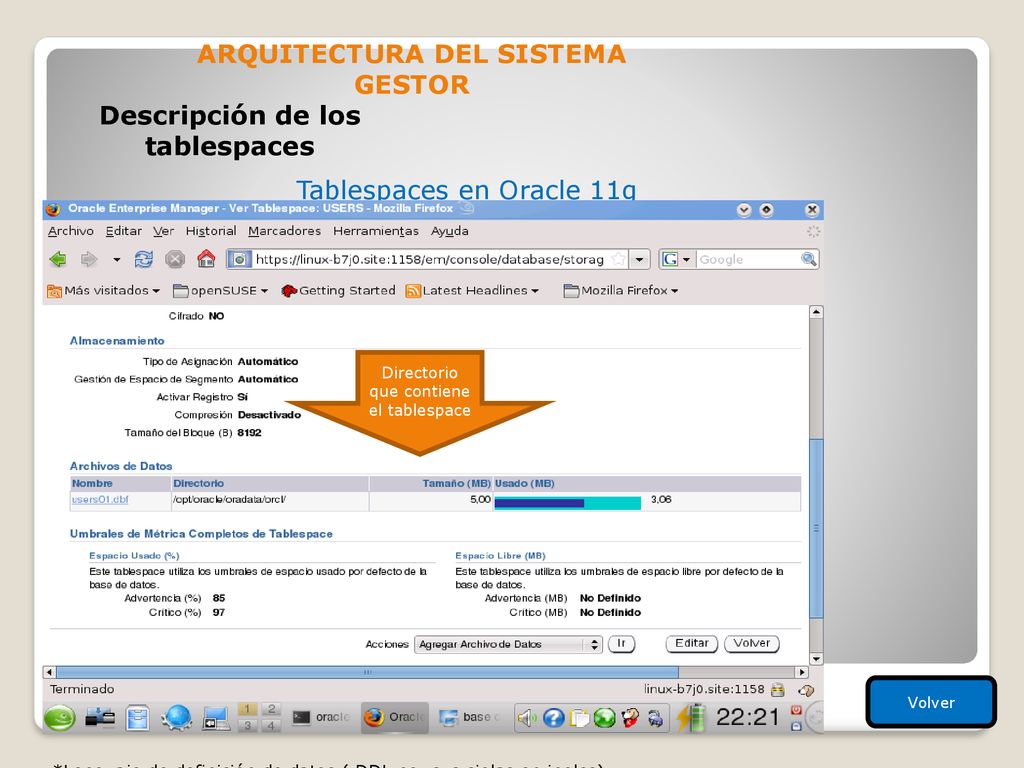Expand the openSUSE bookmarks folder

221,291
